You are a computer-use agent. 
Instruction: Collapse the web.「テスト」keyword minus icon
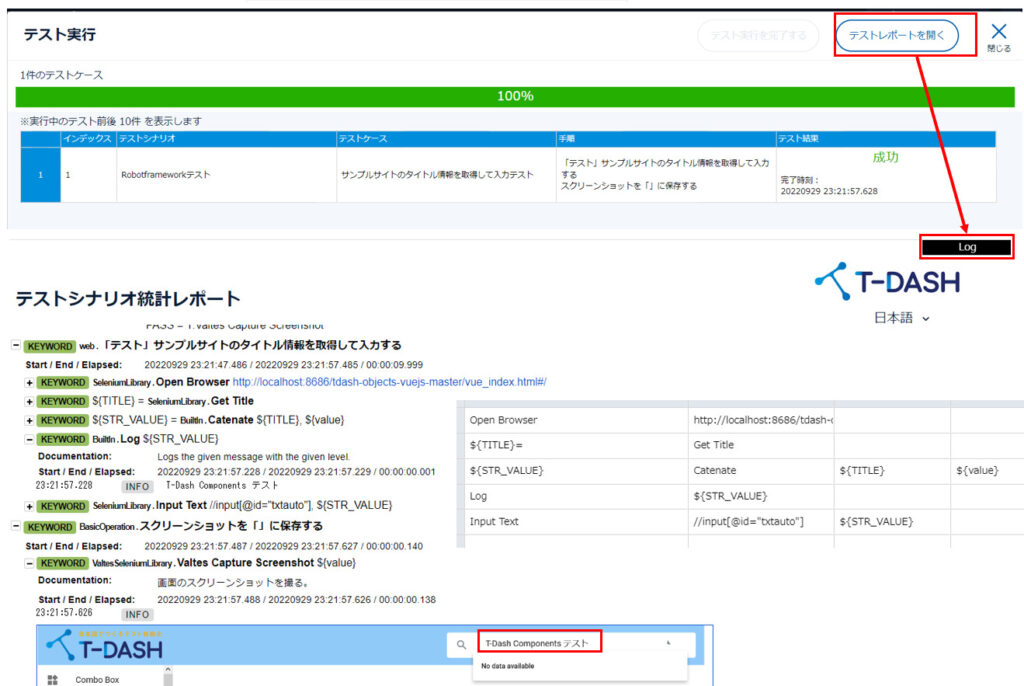[16, 346]
